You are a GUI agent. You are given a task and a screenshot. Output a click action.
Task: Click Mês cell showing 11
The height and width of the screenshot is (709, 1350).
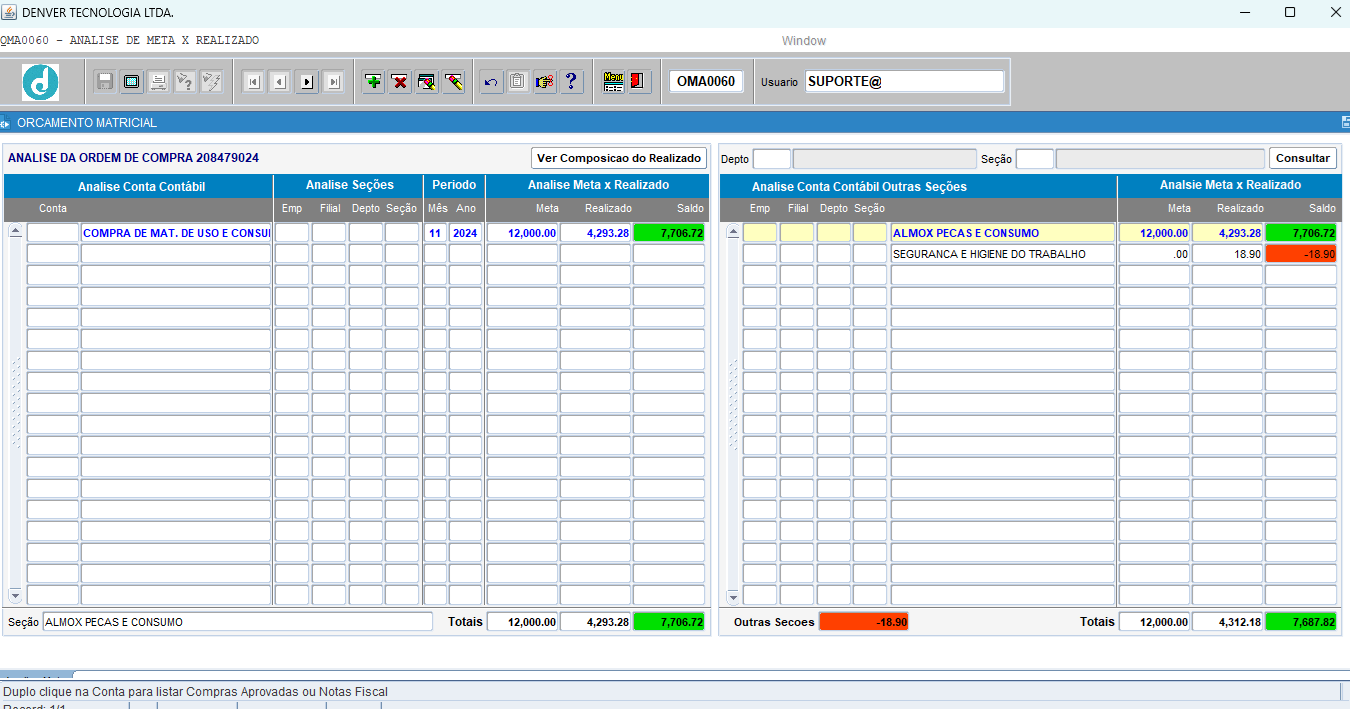435,233
